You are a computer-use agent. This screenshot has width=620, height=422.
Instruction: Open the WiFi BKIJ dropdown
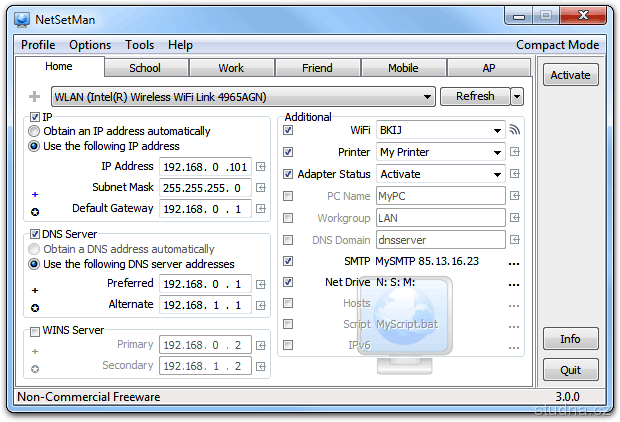pos(440,130)
